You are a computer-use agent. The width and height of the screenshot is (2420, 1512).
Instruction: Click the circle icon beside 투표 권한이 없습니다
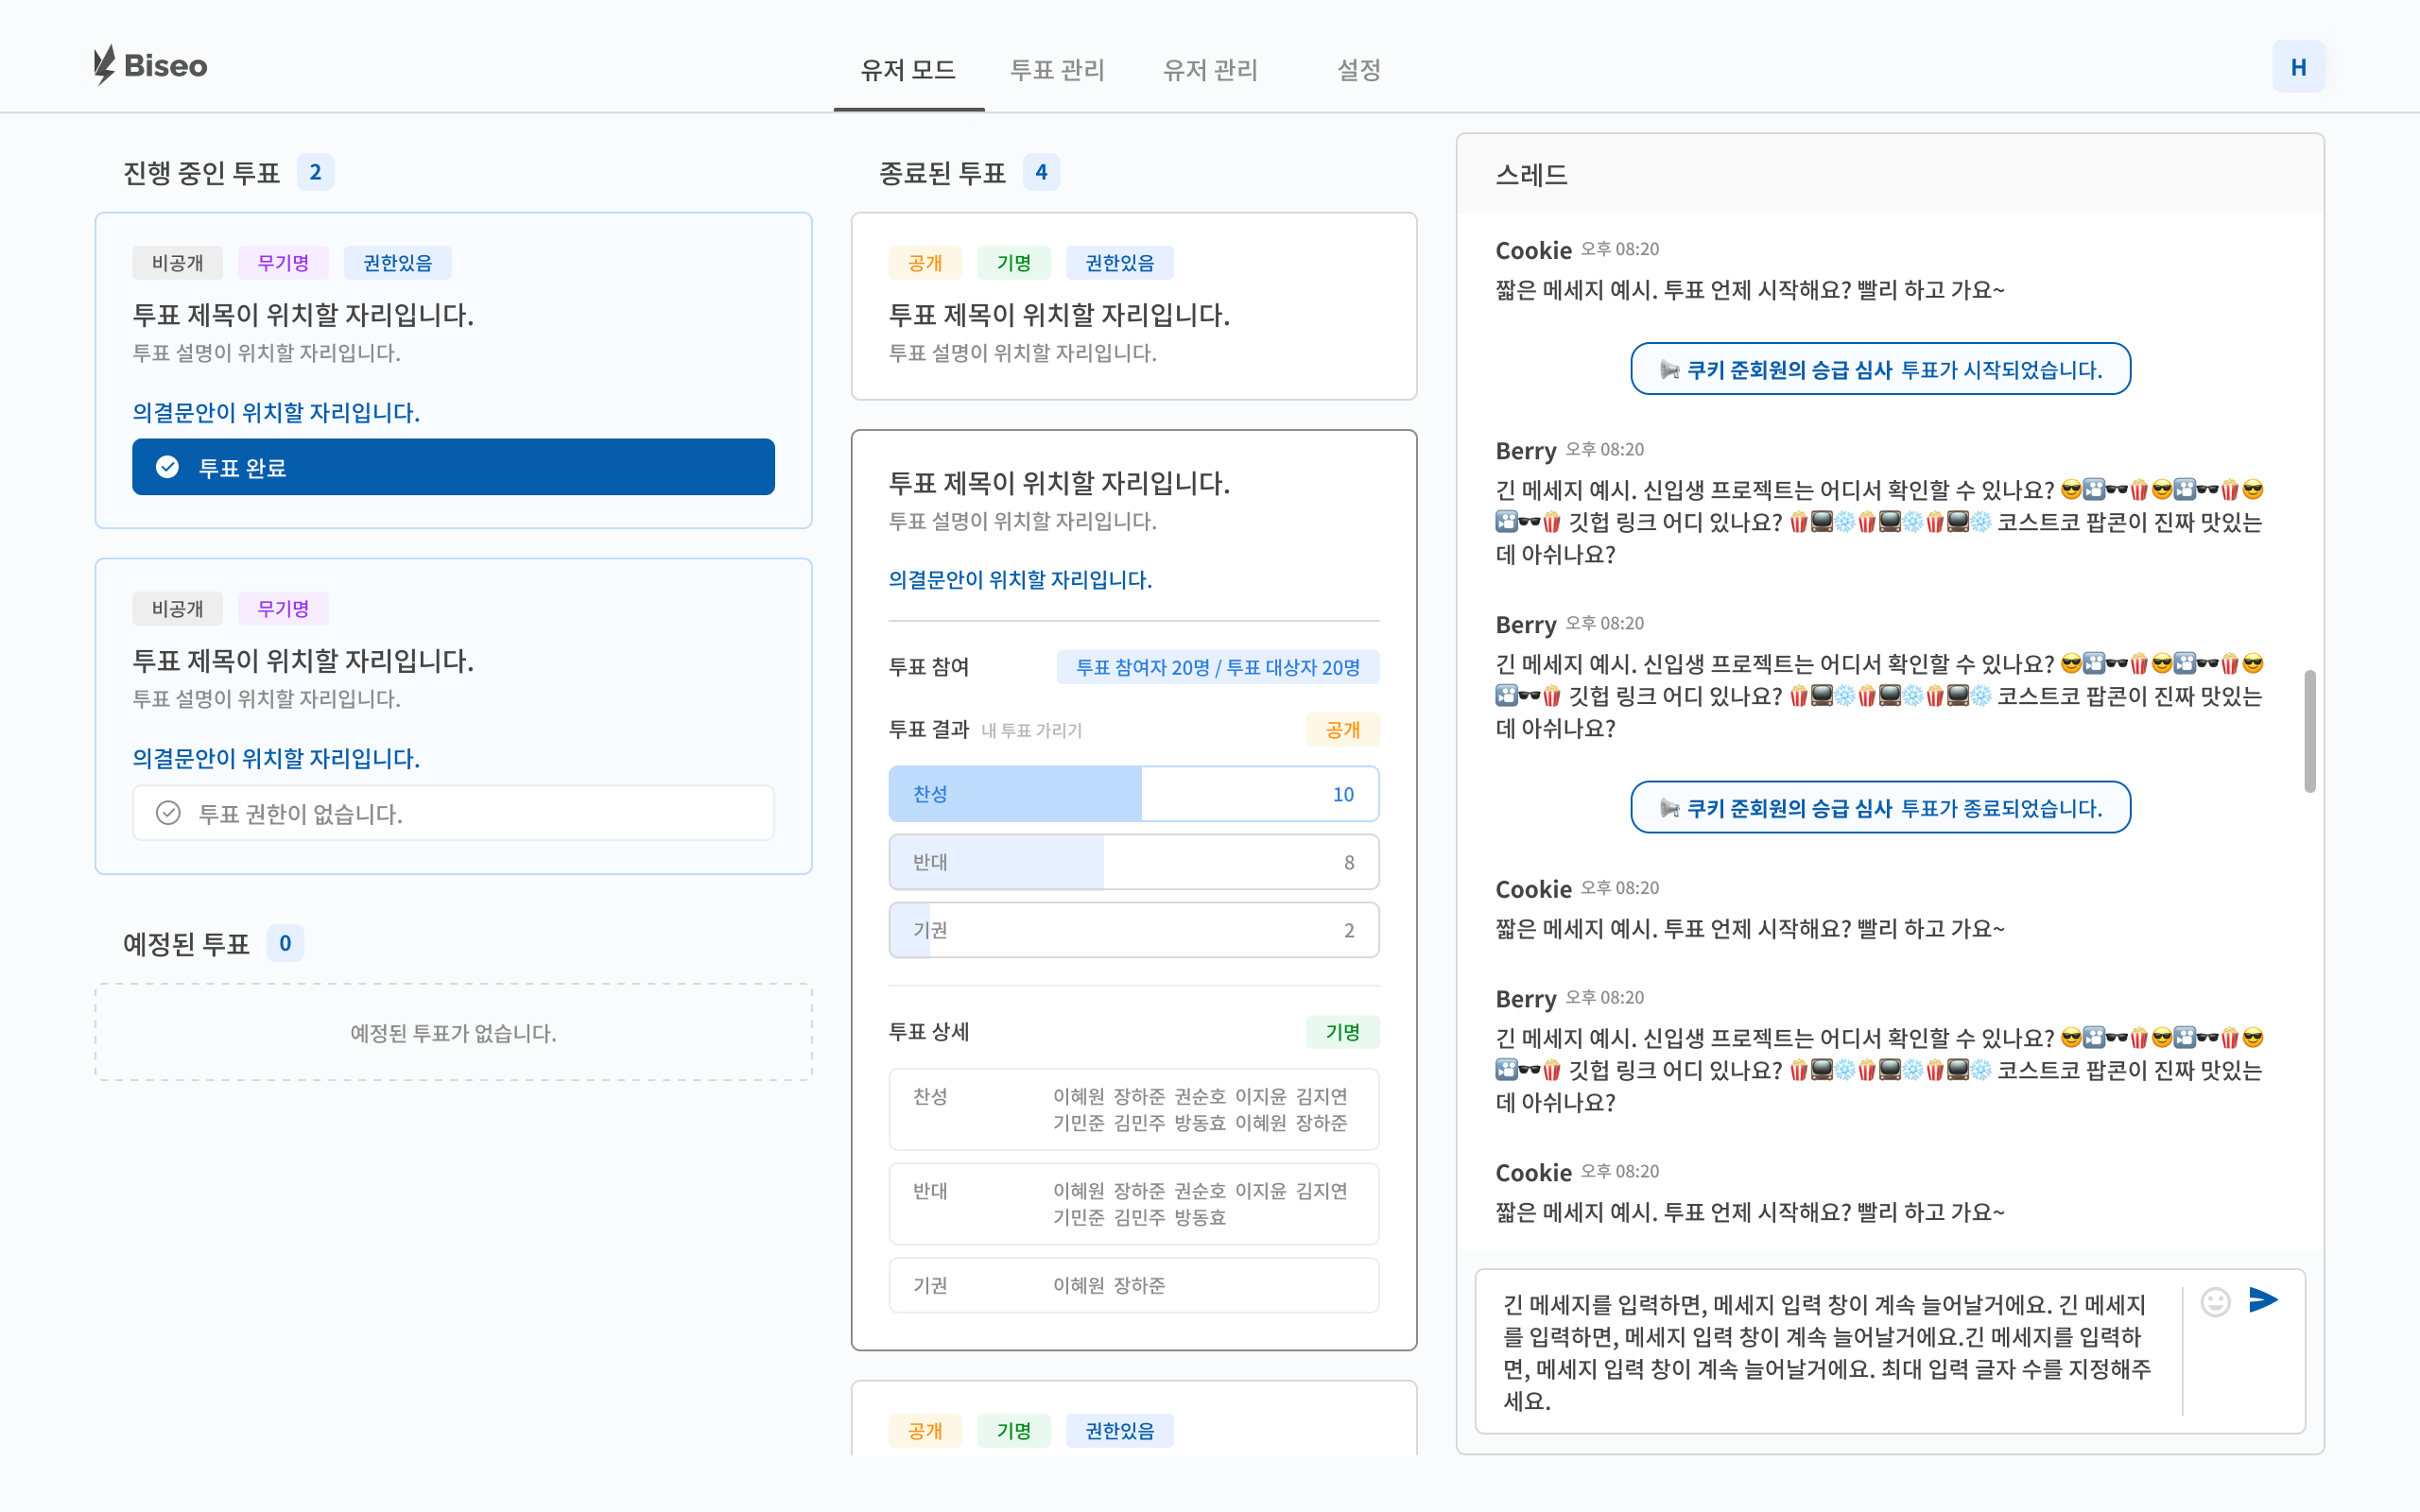click(168, 813)
